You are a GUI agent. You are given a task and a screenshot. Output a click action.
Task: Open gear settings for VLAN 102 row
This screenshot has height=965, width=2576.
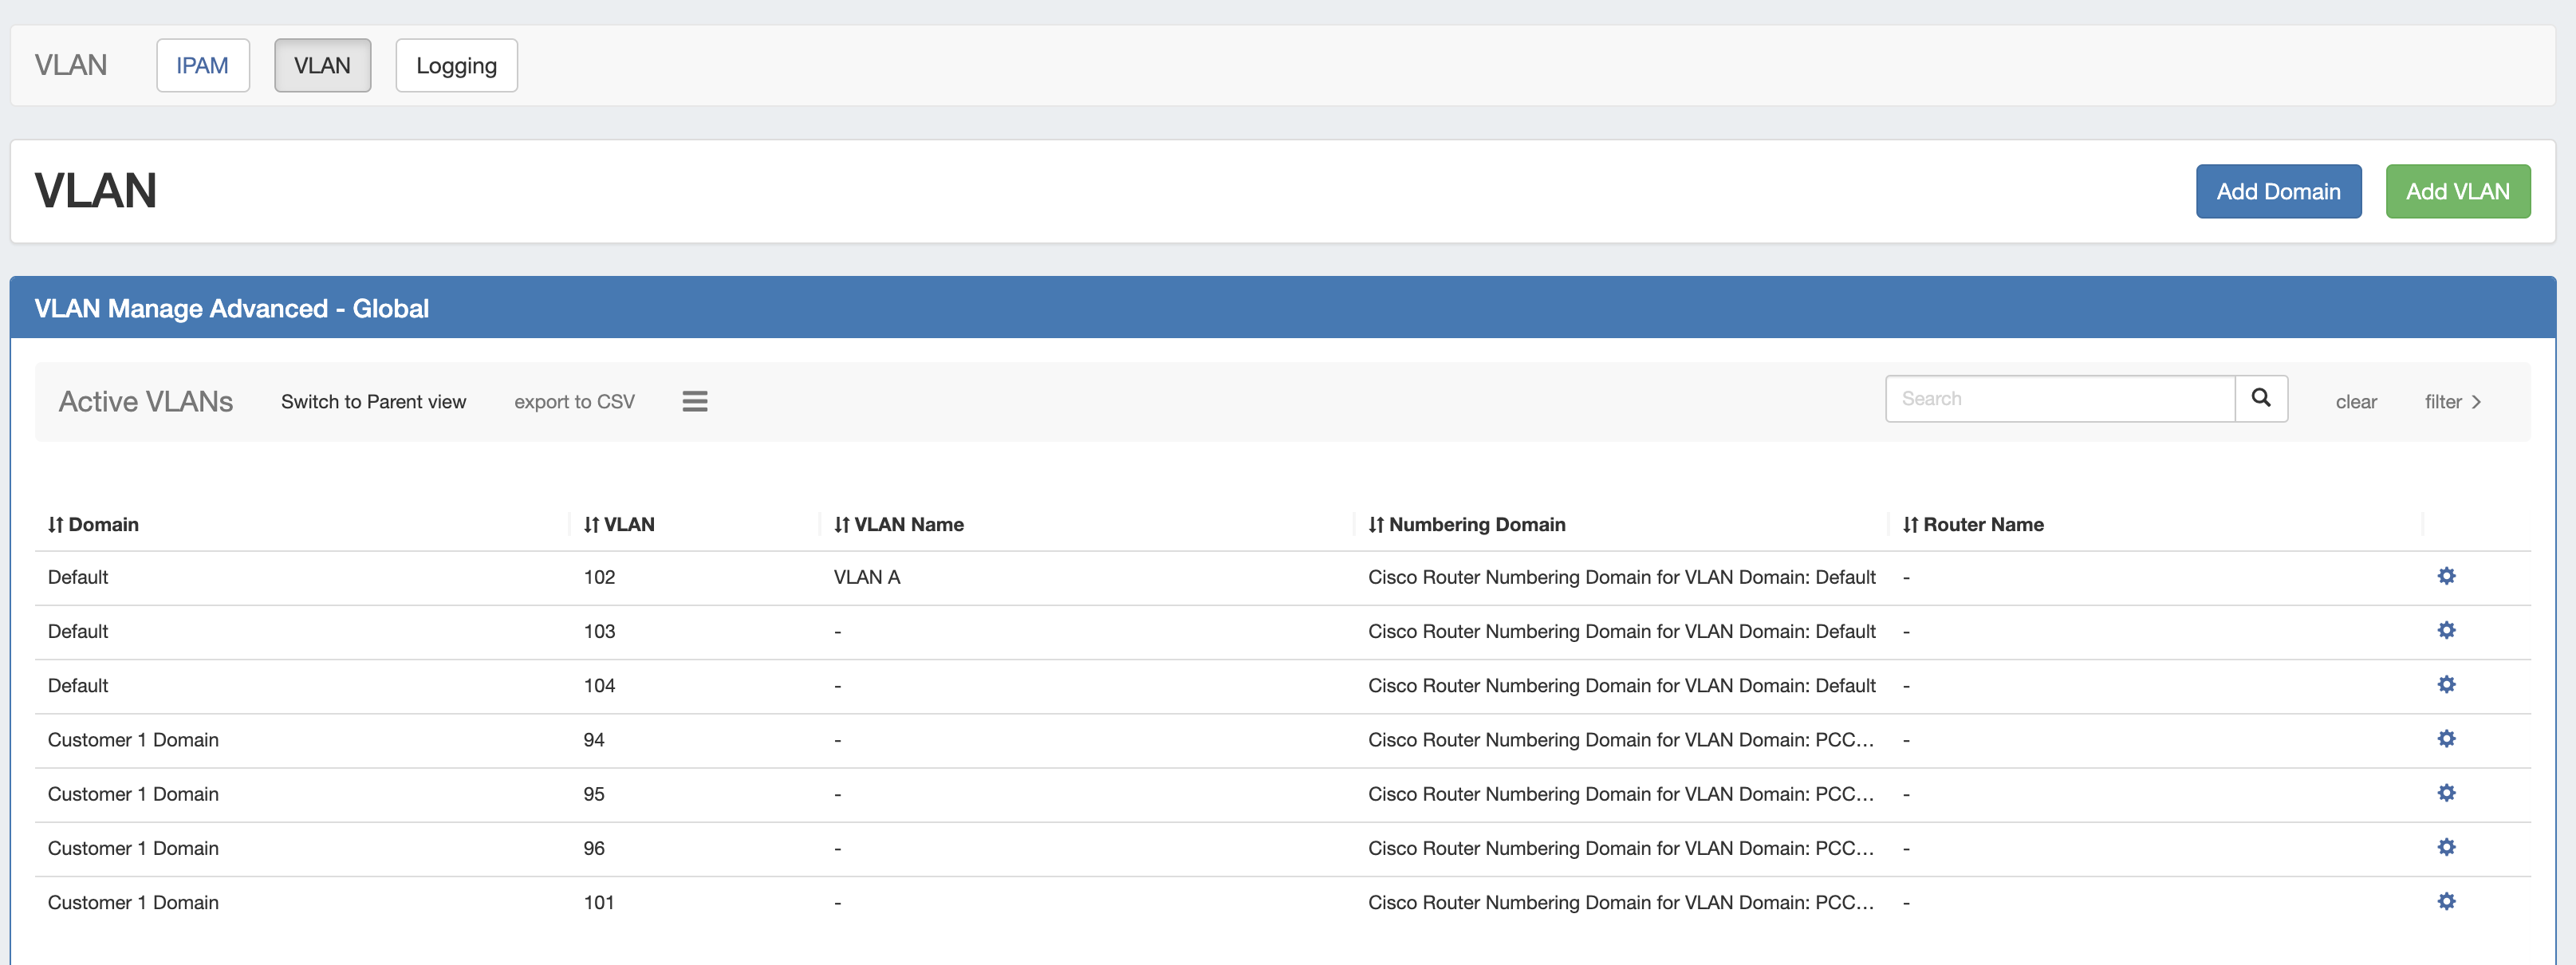(x=2446, y=576)
